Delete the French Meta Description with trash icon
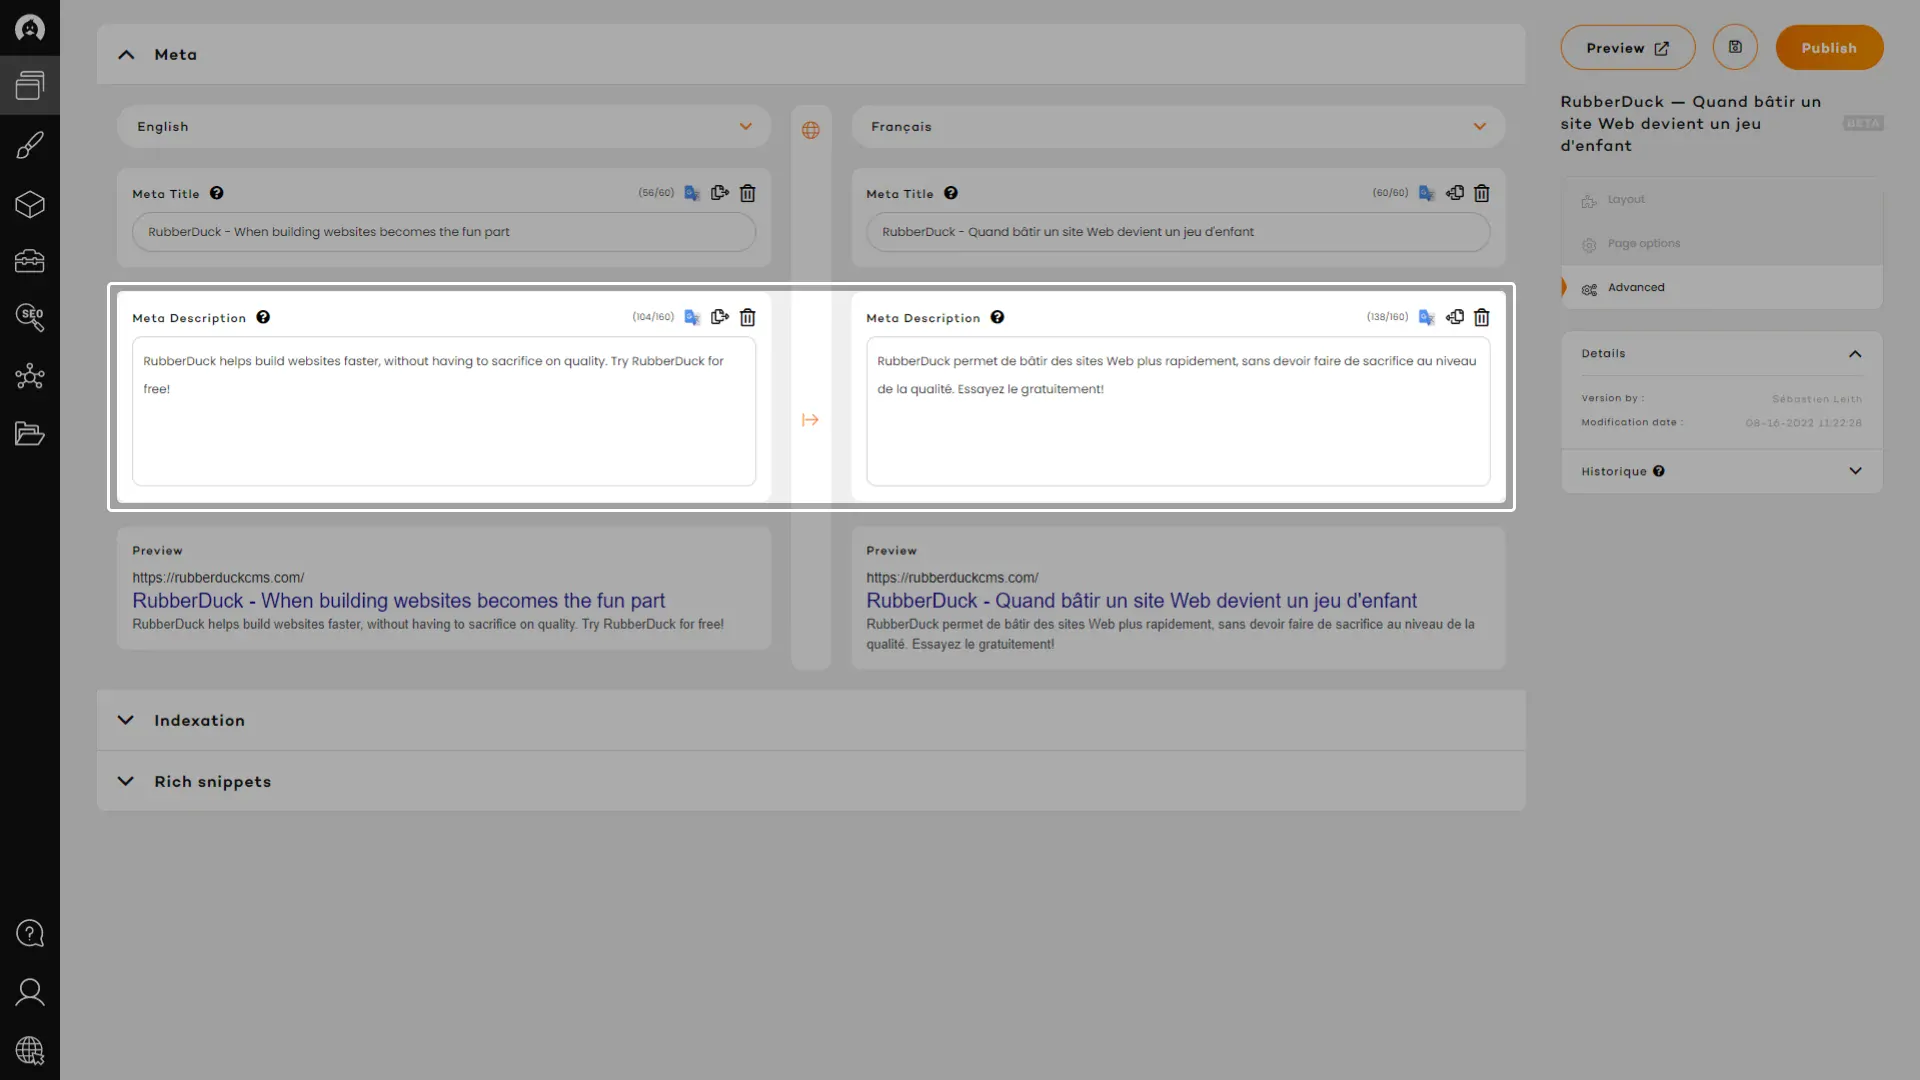1920x1080 pixels. pos(1482,318)
